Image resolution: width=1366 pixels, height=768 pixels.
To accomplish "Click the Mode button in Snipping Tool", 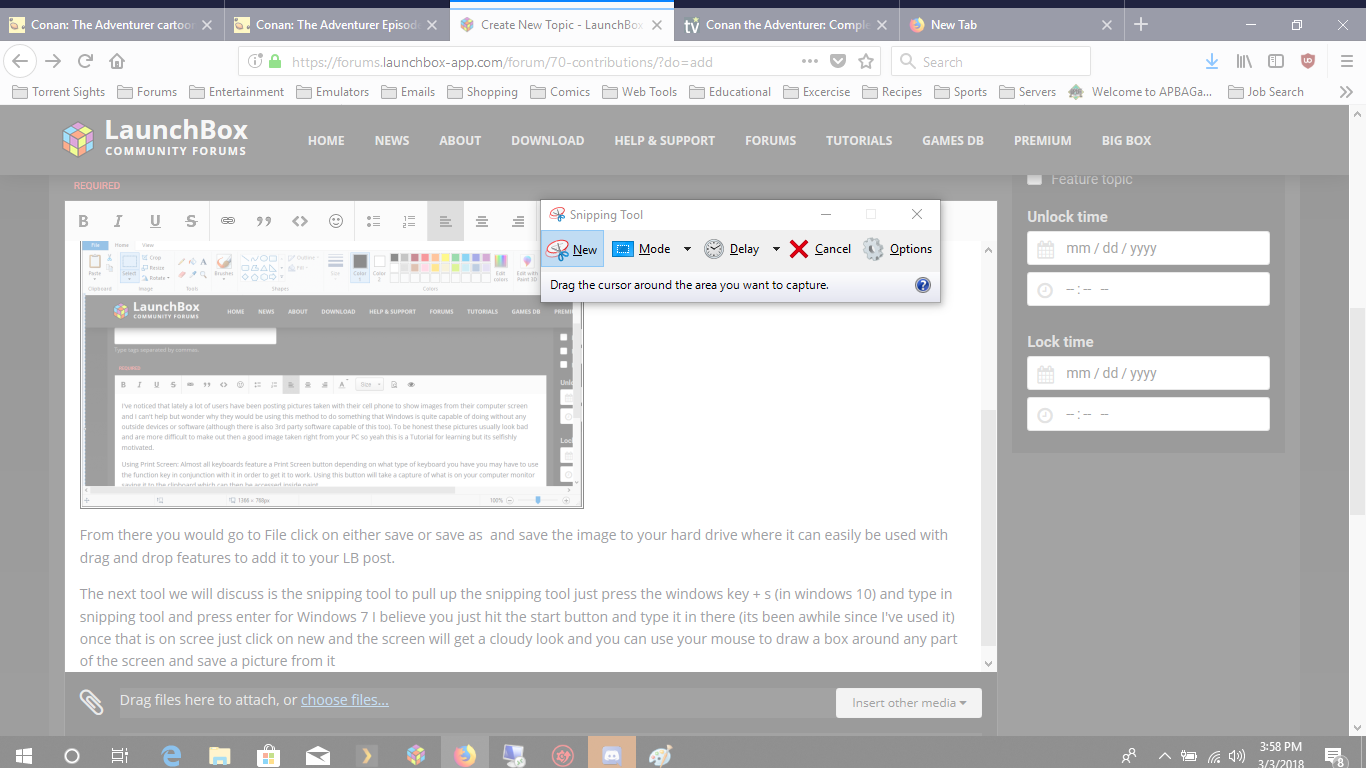I will pyautogui.click(x=641, y=249).
